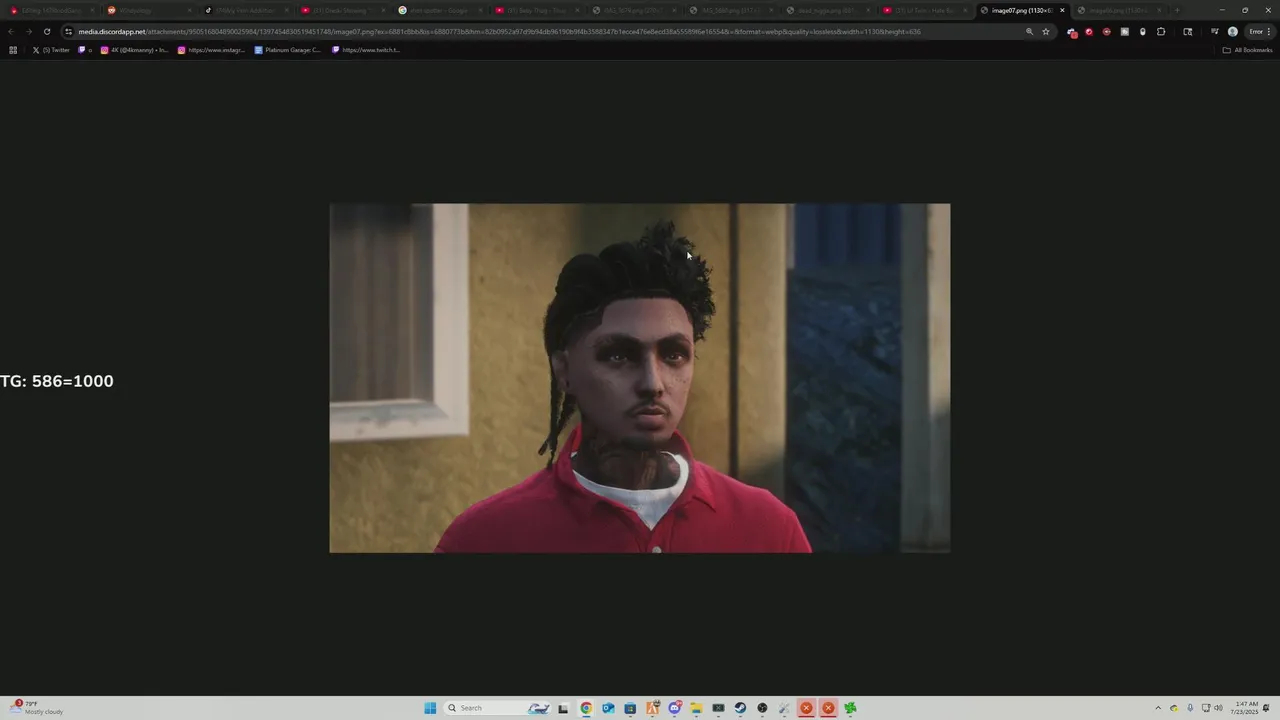Open File Explorer from the taskbar
Image resolution: width=1280 pixels, height=720 pixels.
pyautogui.click(x=696, y=708)
